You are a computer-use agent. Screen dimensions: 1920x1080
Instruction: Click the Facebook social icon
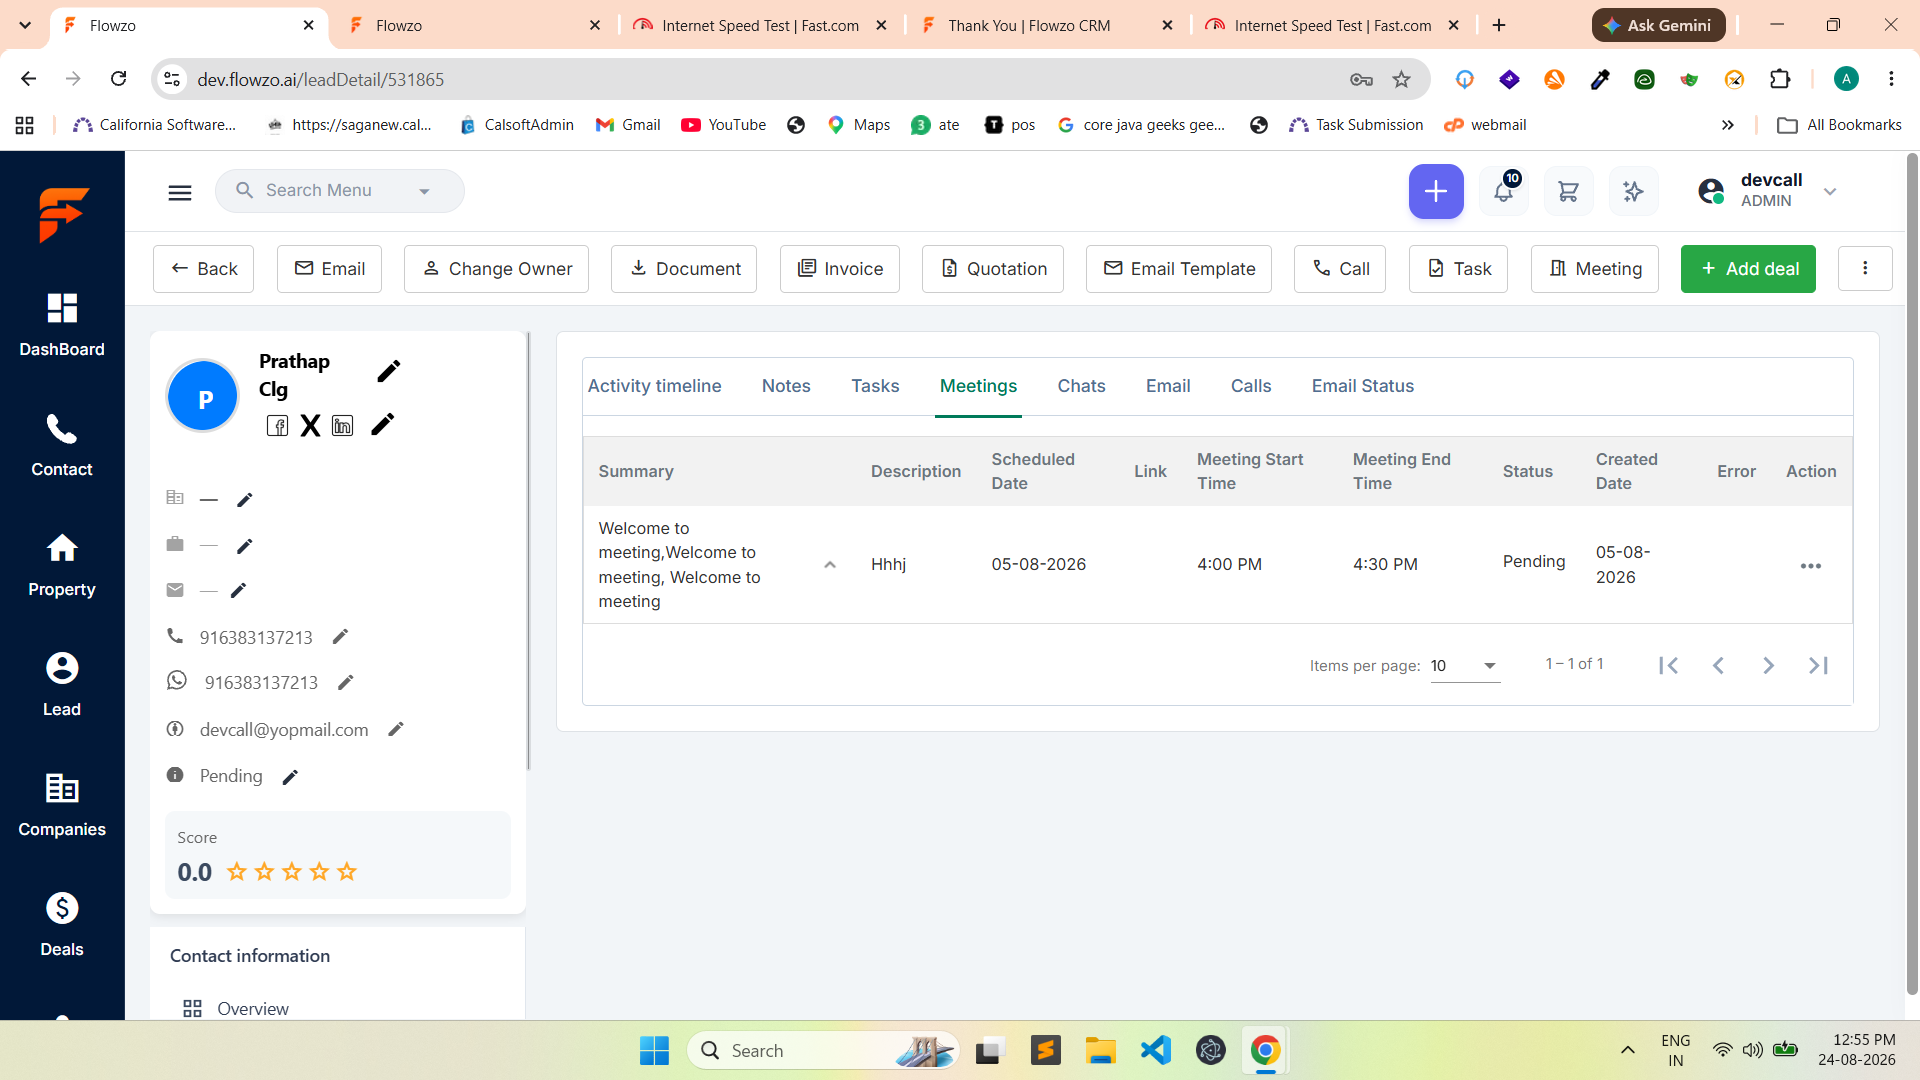pyautogui.click(x=278, y=426)
